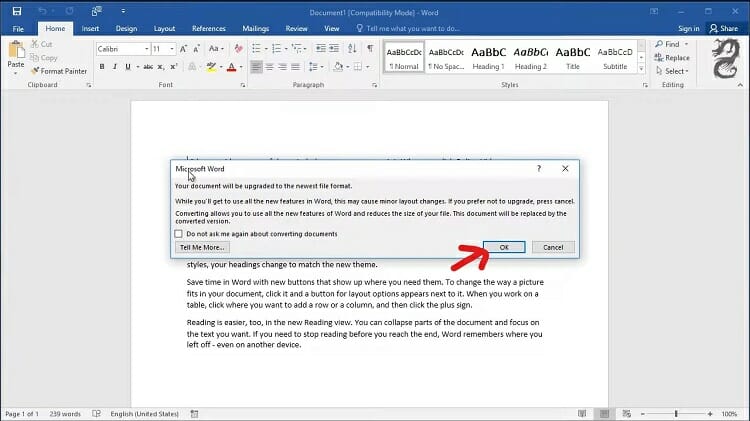750x421 pixels.
Task: Toggle Show/Hide paragraph marks
Action: (370, 48)
